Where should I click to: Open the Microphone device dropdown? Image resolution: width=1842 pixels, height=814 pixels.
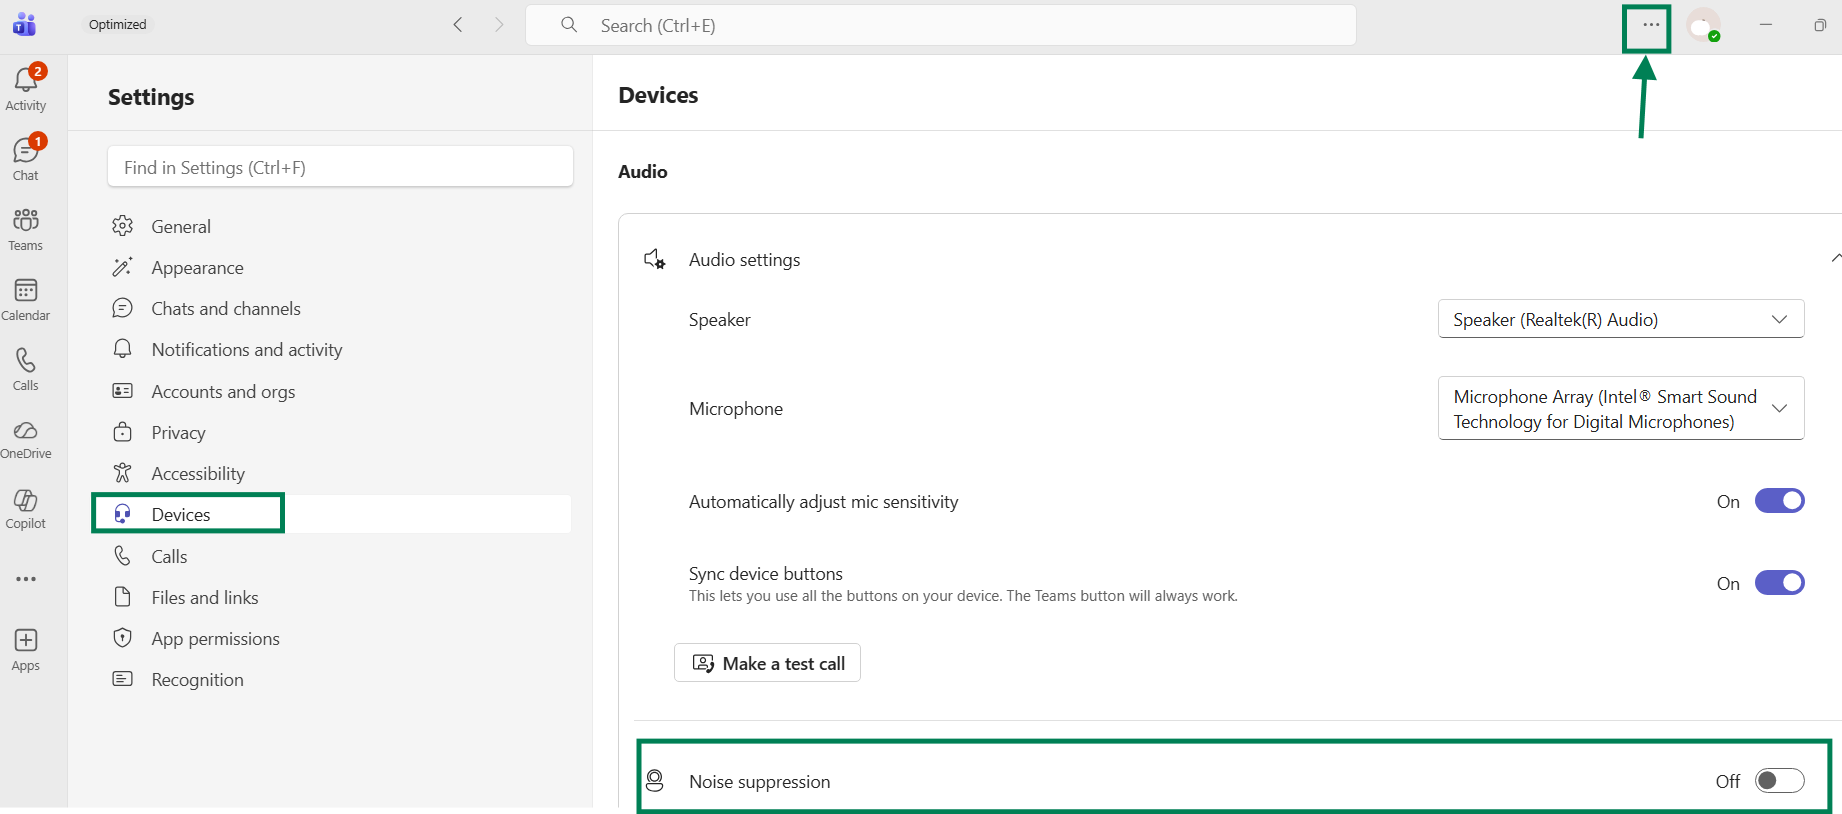click(x=1621, y=408)
